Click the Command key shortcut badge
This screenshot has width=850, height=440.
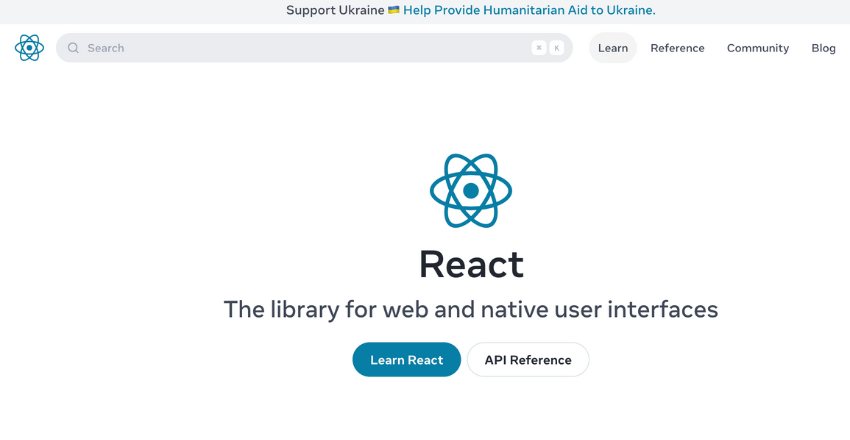tap(539, 48)
